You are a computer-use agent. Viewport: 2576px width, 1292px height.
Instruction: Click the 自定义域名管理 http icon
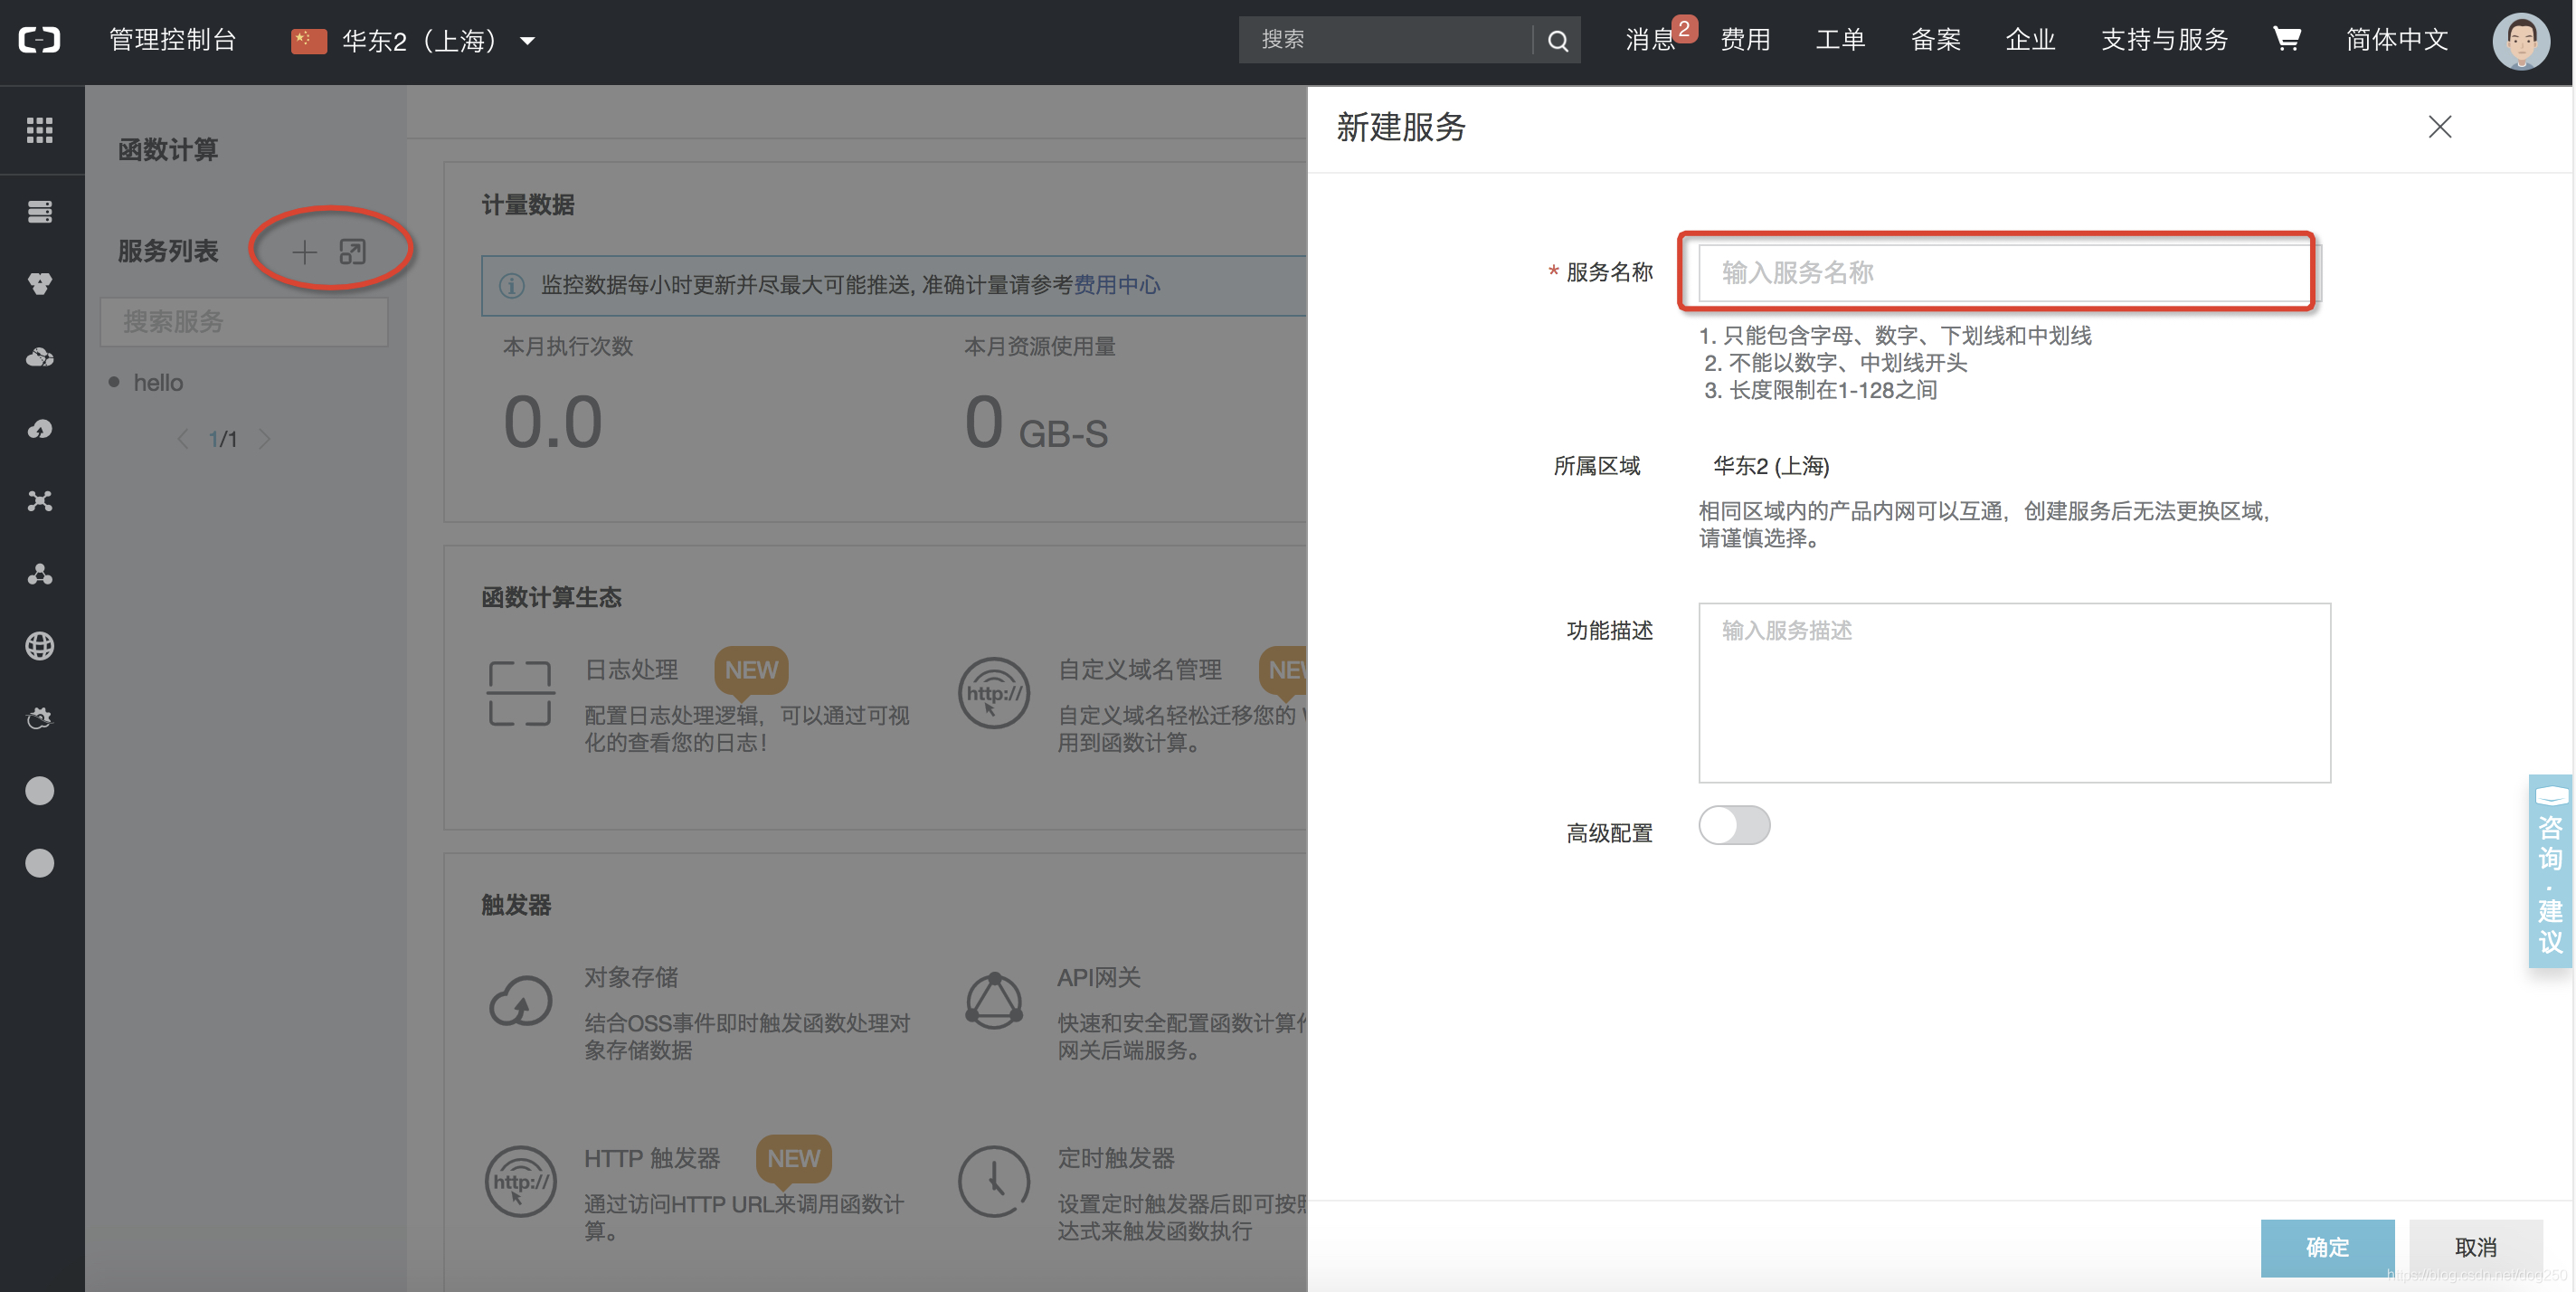click(993, 693)
